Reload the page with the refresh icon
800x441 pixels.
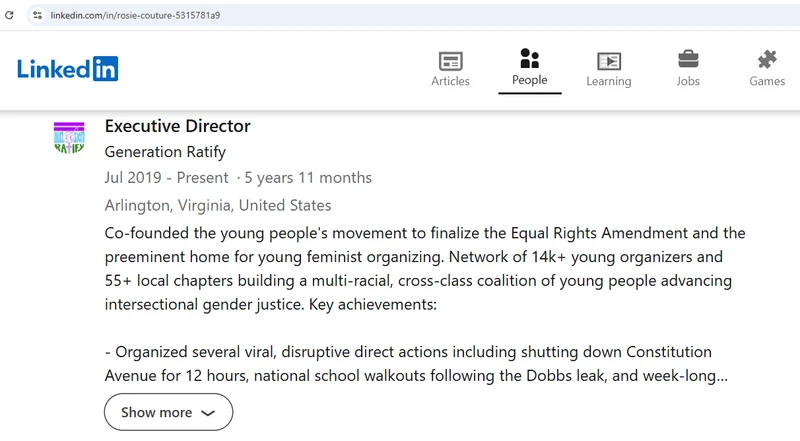pos(9,15)
